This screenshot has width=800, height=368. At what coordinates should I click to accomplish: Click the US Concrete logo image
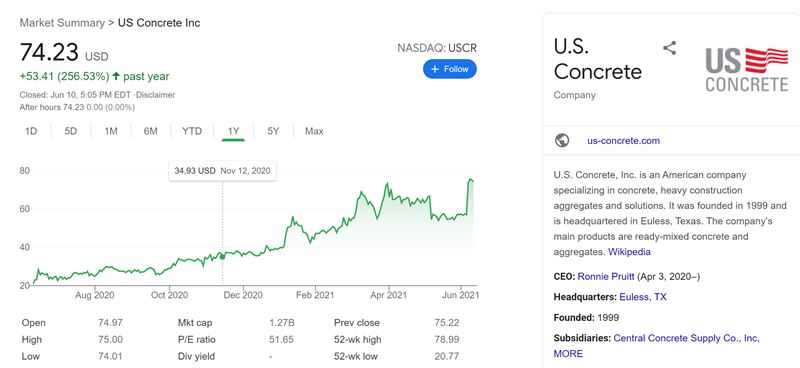tap(747, 69)
